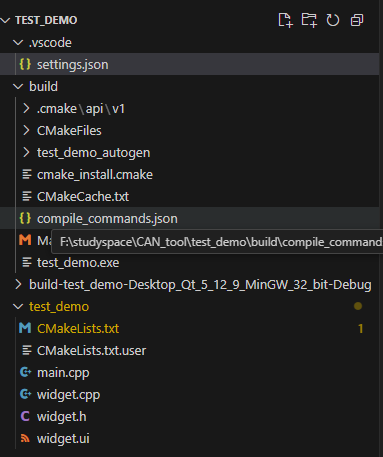
Task: Collapse the .vscode folder chevron
Action: point(18,42)
